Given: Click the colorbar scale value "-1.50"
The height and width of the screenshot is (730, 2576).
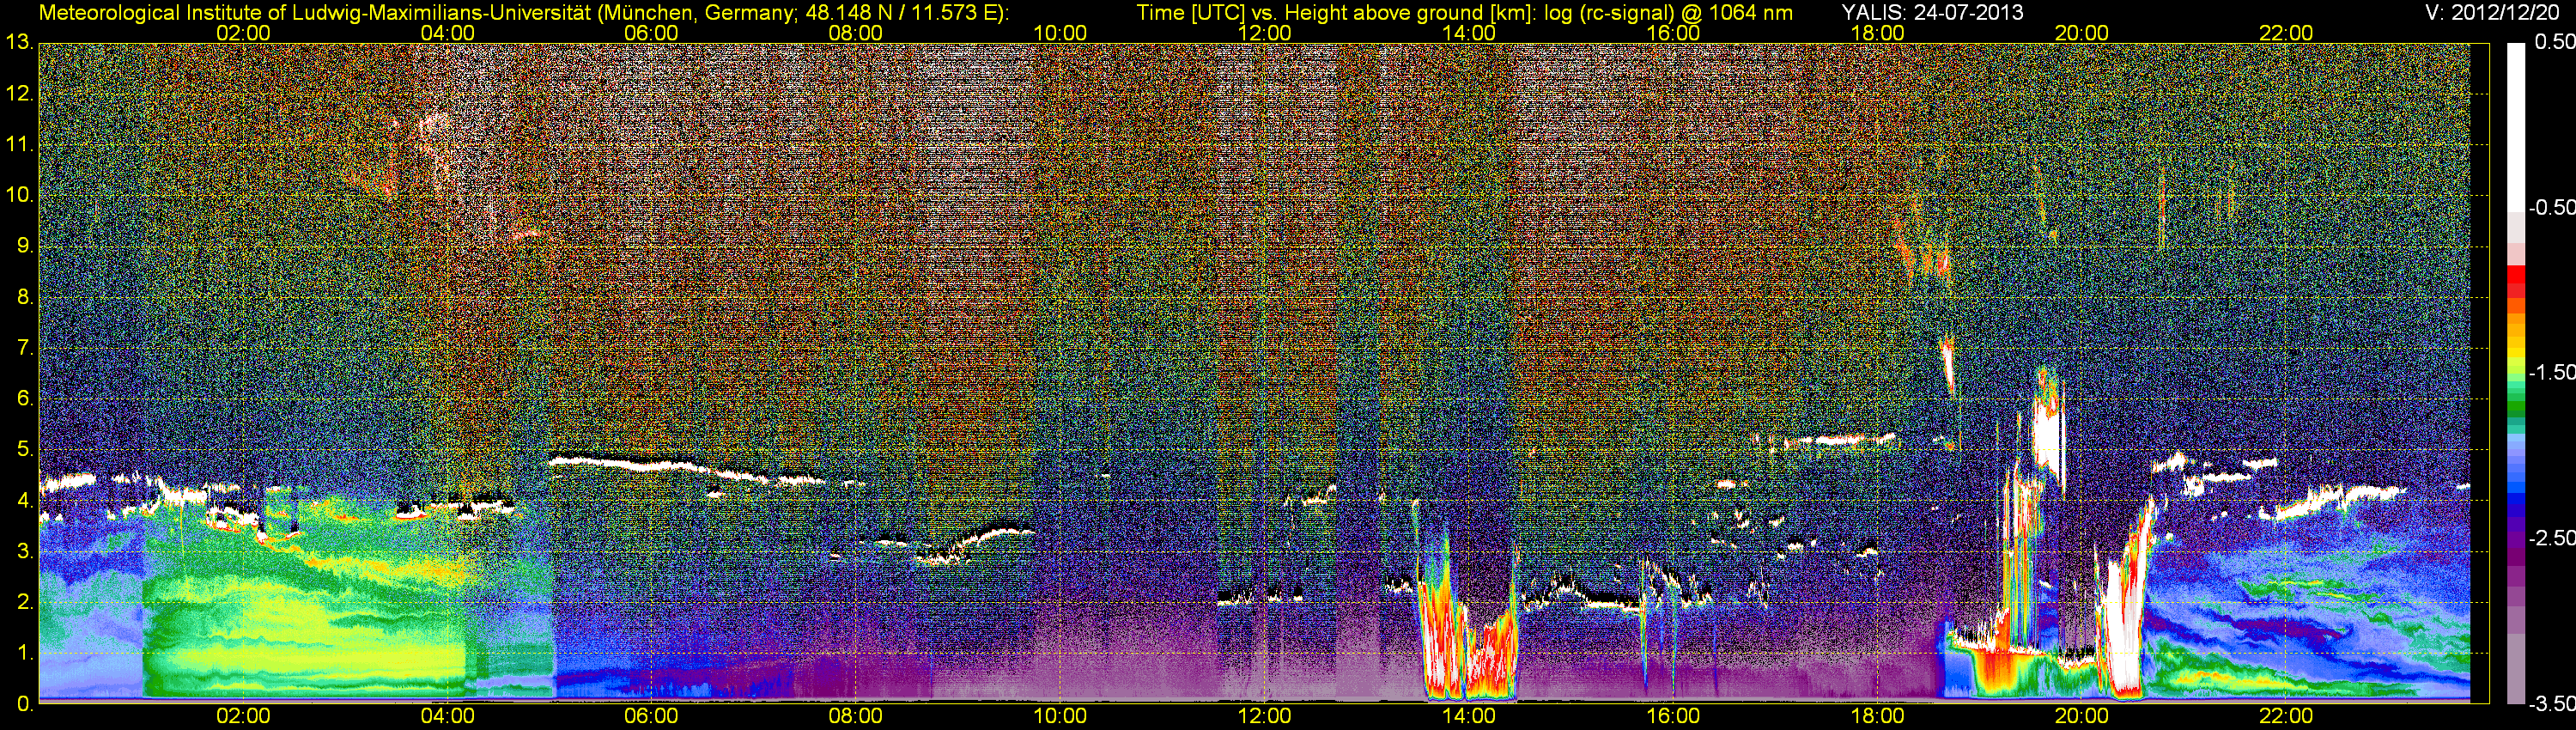Looking at the screenshot, I should pyautogui.click(x=2551, y=372).
